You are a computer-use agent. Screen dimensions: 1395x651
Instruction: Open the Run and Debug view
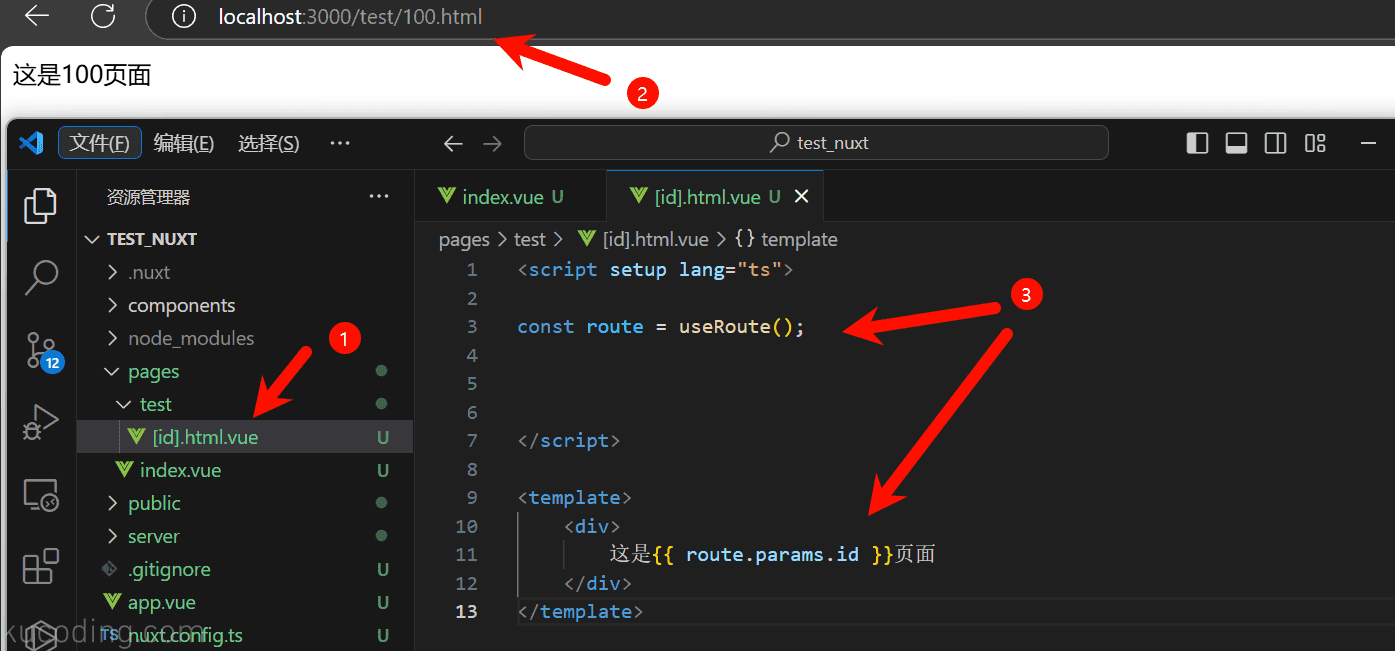tap(41, 422)
